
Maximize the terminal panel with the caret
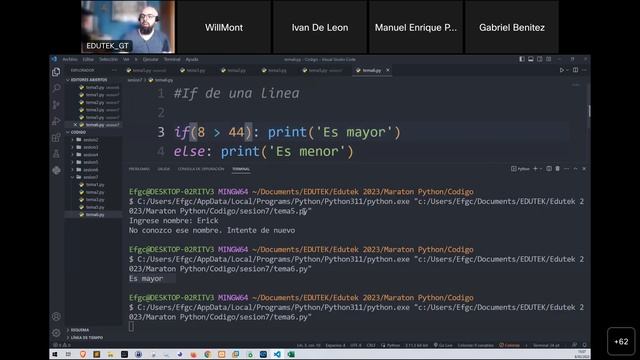[x=576, y=169]
